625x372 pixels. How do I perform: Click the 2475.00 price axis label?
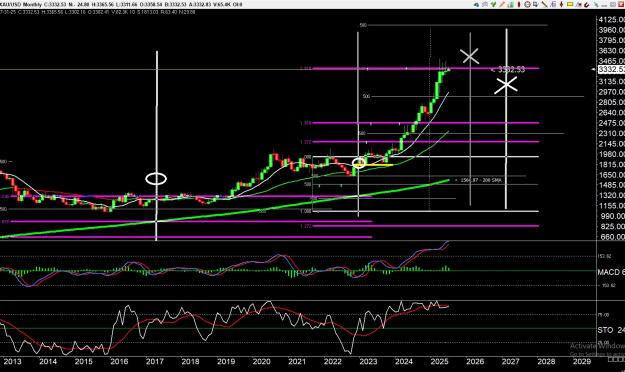(611, 123)
